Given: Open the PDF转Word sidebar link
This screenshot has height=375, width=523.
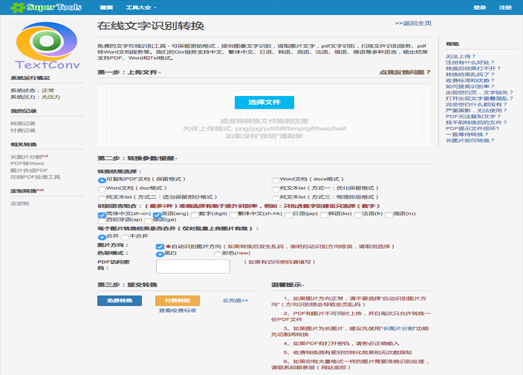Looking at the screenshot, I should pos(27,163).
